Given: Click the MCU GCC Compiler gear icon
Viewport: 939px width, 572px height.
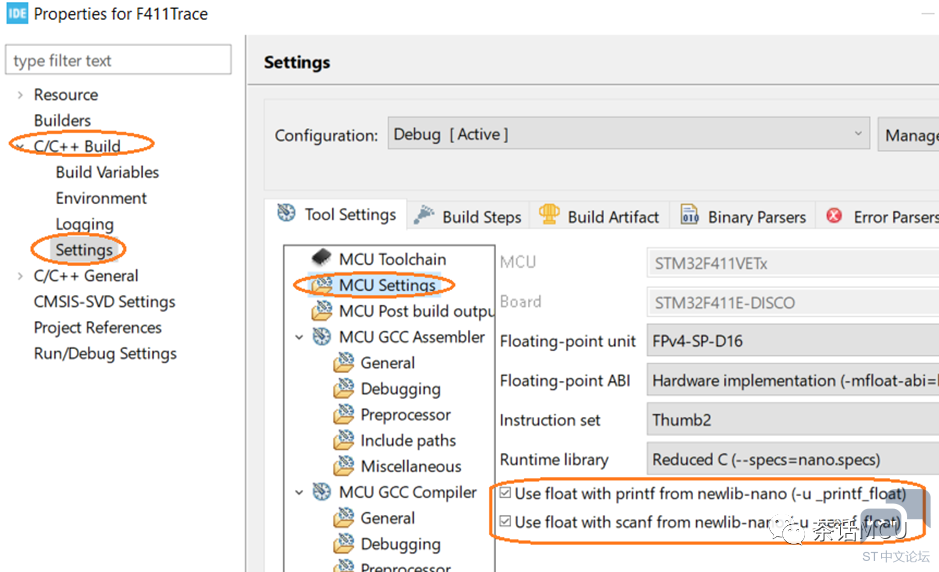Looking at the screenshot, I should tap(322, 491).
